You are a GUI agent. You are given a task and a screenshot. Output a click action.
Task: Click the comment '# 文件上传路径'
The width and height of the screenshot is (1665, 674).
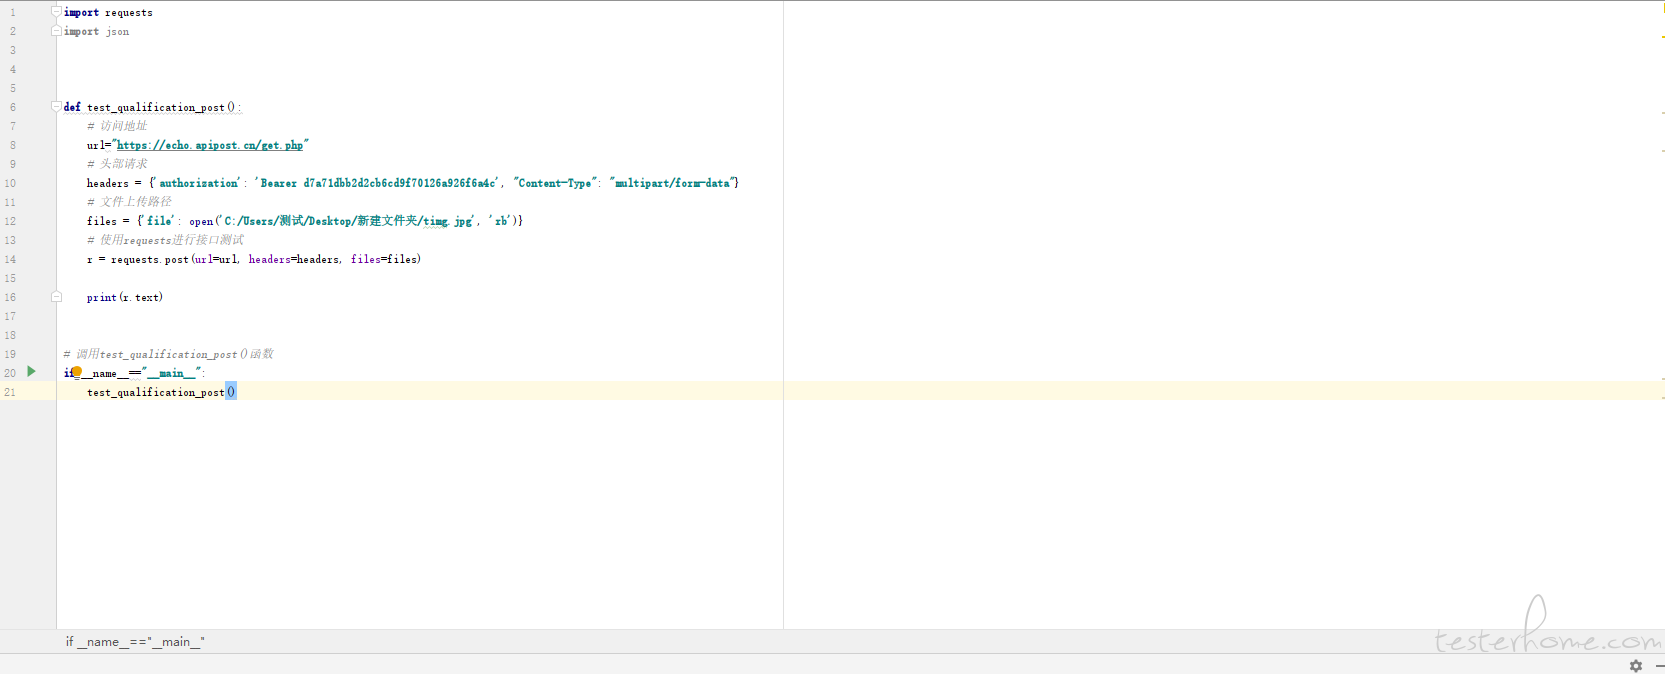tap(129, 202)
